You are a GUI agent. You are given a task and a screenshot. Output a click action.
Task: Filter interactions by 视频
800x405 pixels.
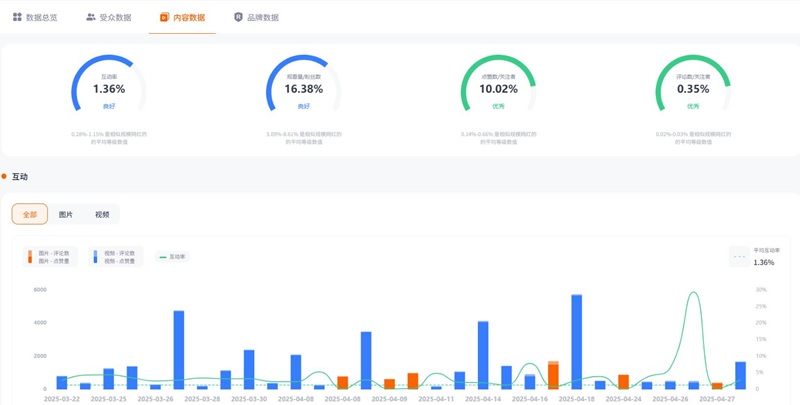[102, 214]
